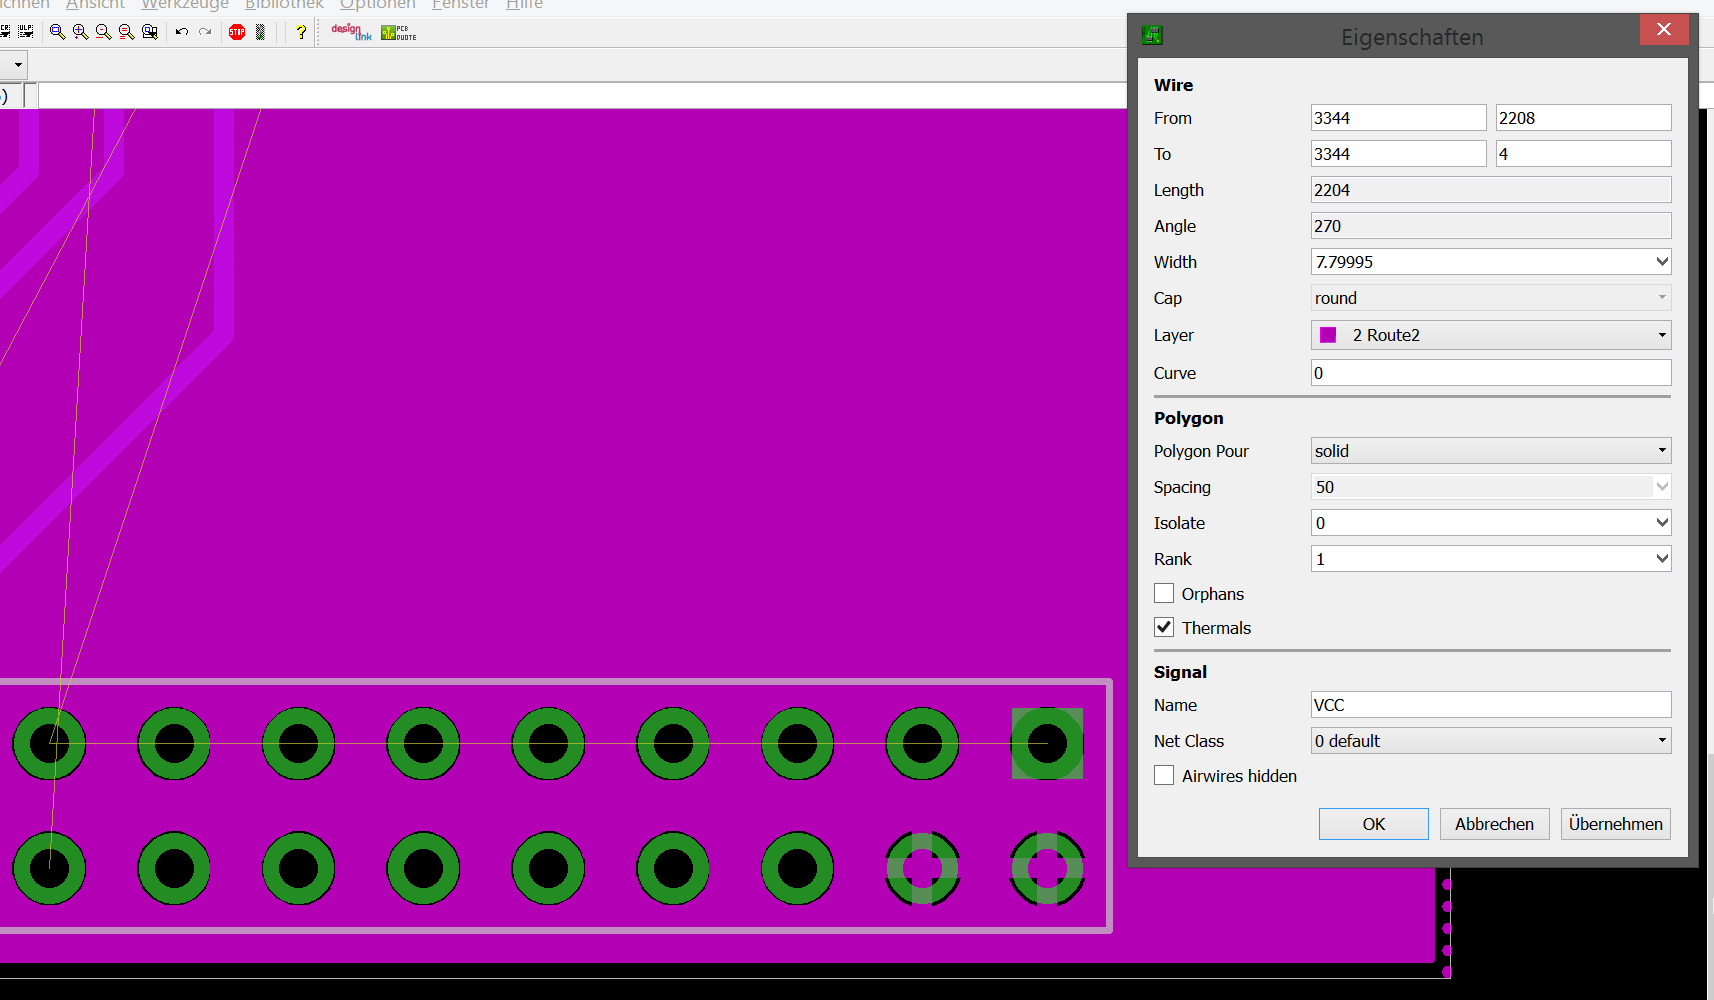Open the Fenster menu
The height and width of the screenshot is (1000, 1714).
[x=460, y=4]
